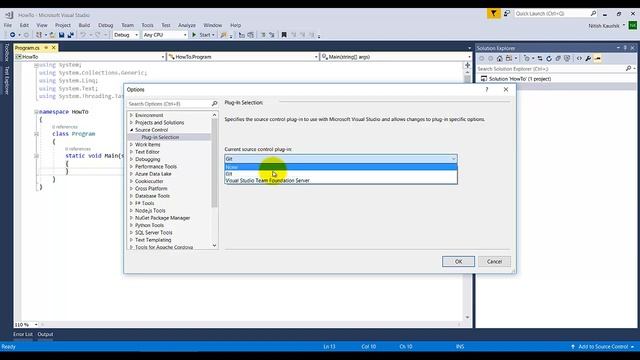
Task: Select Plug-in Selection in the options tree
Action: (x=160, y=137)
